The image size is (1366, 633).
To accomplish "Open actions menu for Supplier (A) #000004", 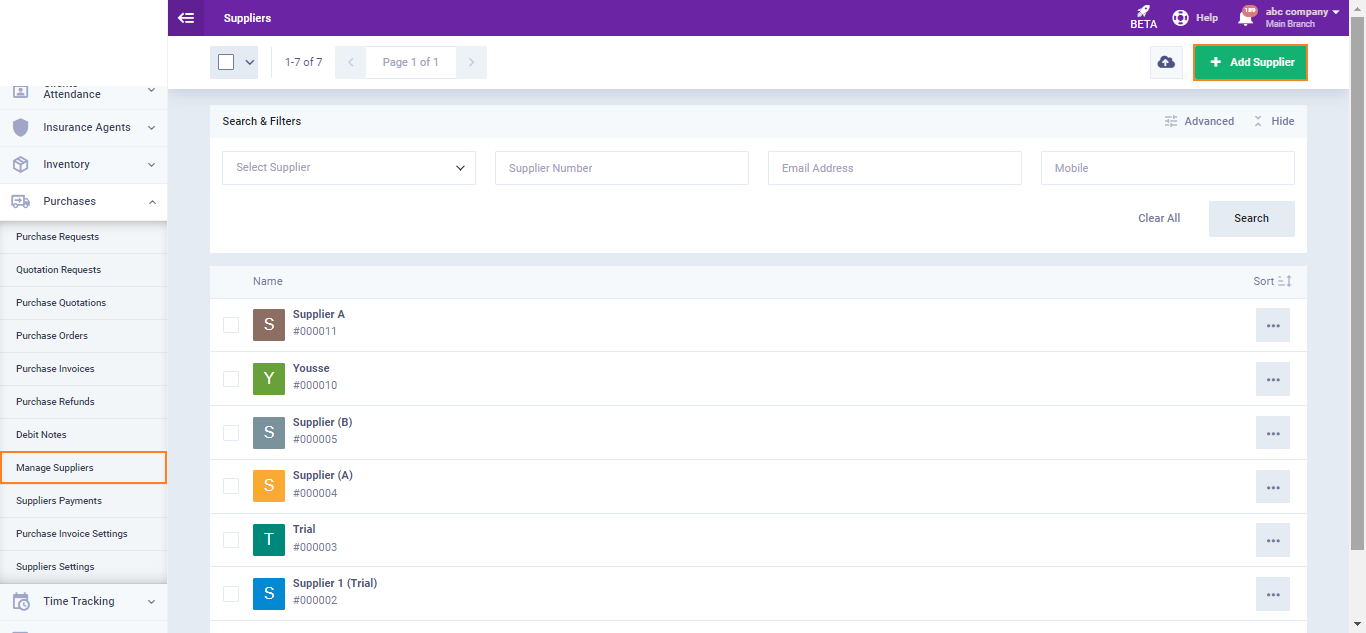I will coord(1273,486).
